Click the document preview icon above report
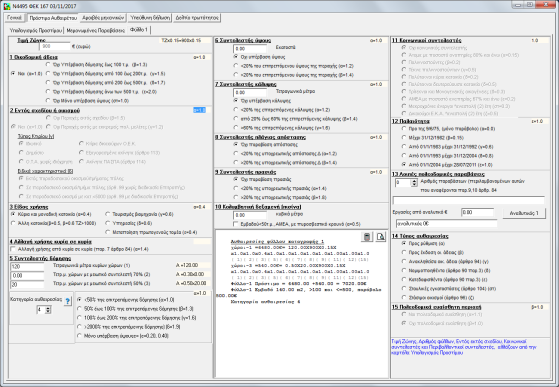Image resolution: width=559 pixels, height=387 pixels. (381, 237)
